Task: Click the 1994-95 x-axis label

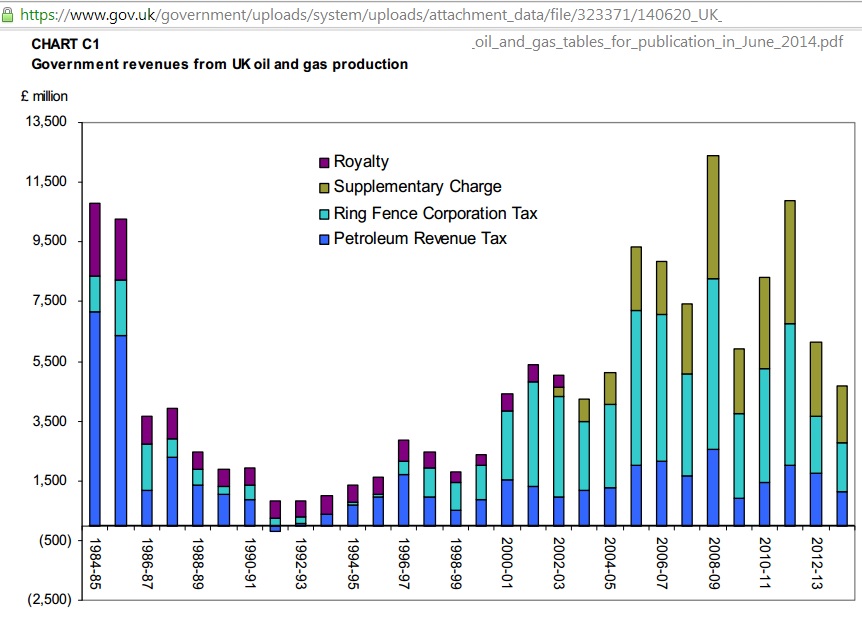Action: (x=352, y=564)
